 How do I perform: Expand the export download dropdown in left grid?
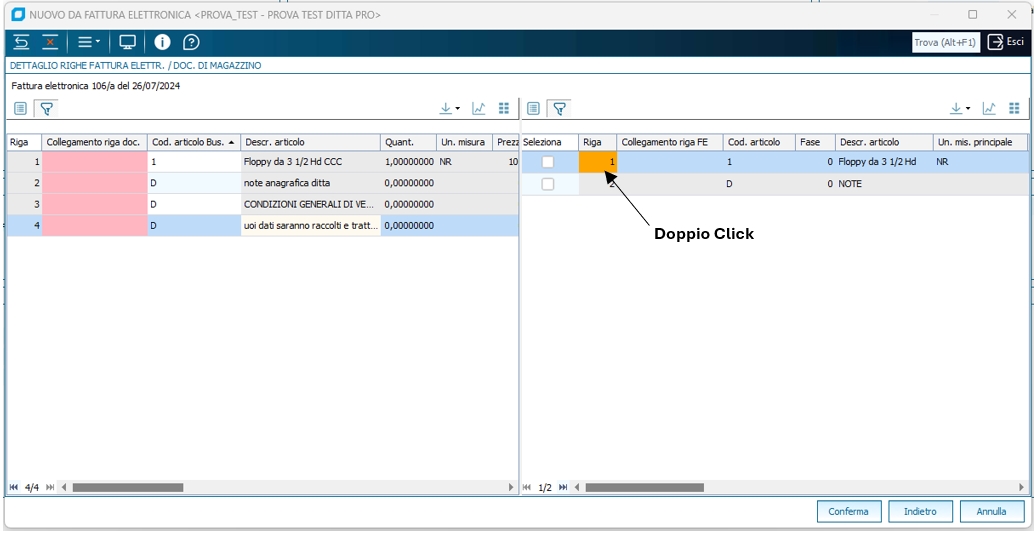450,108
